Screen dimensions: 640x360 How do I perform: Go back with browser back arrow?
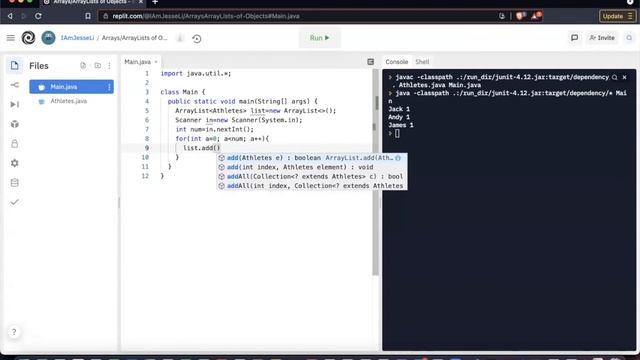coord(10,16)
